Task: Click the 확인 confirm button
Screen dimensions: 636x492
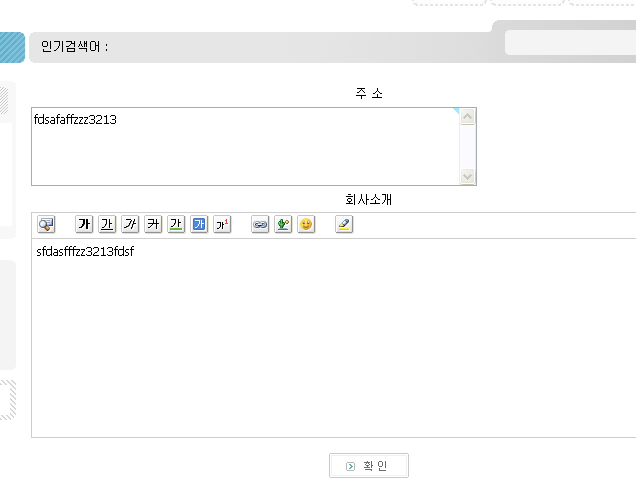Action: click(369, 466)
